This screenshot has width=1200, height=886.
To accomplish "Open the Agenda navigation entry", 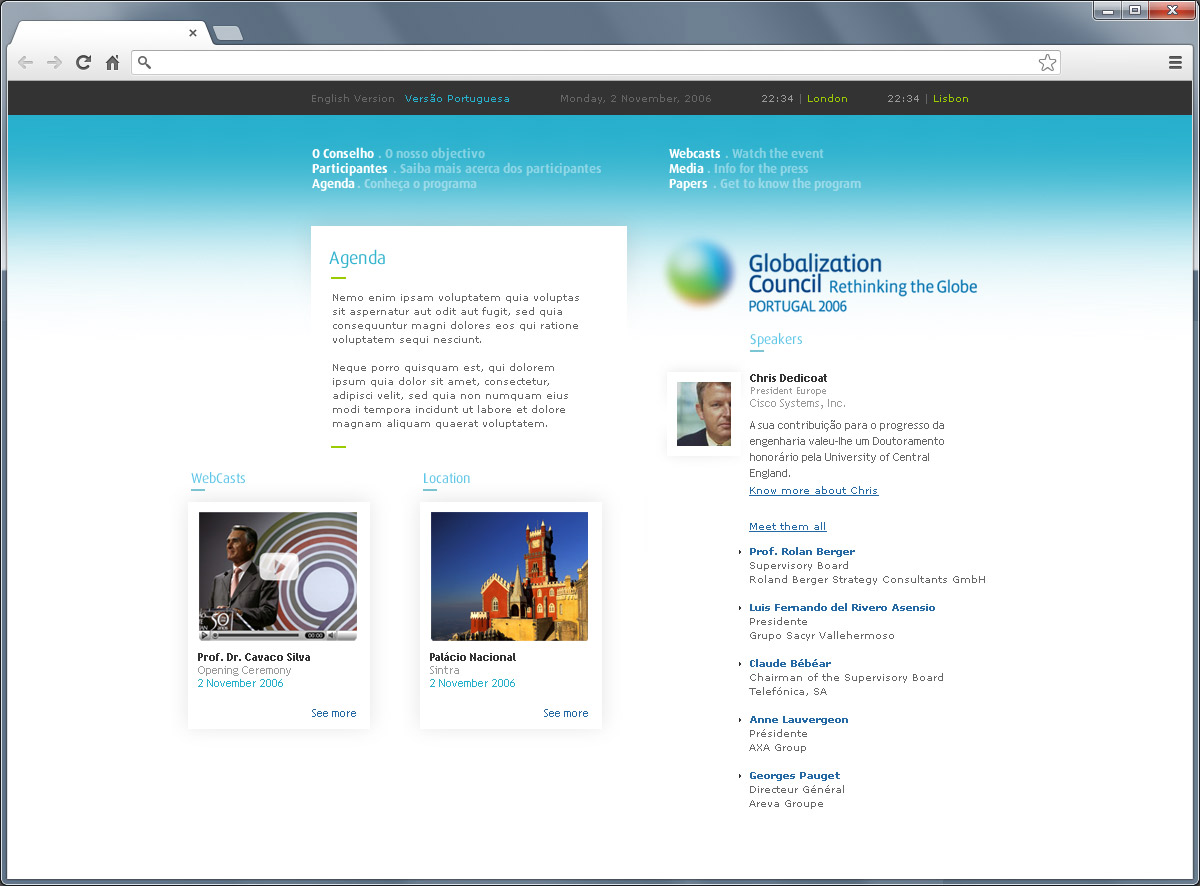I will (x=333, y=183).
